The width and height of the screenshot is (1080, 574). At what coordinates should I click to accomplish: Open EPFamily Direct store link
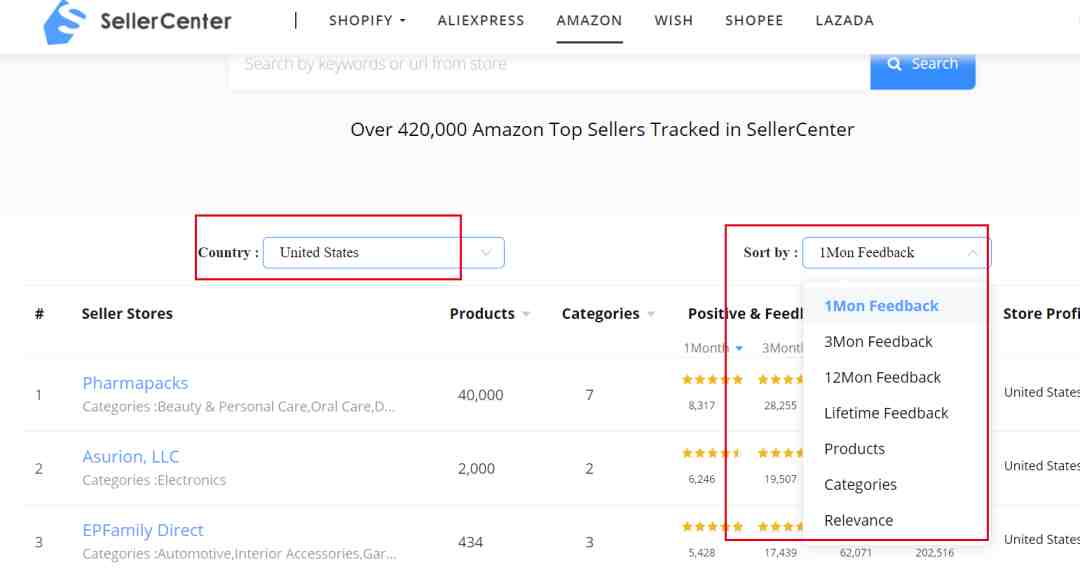pos(143,530)
